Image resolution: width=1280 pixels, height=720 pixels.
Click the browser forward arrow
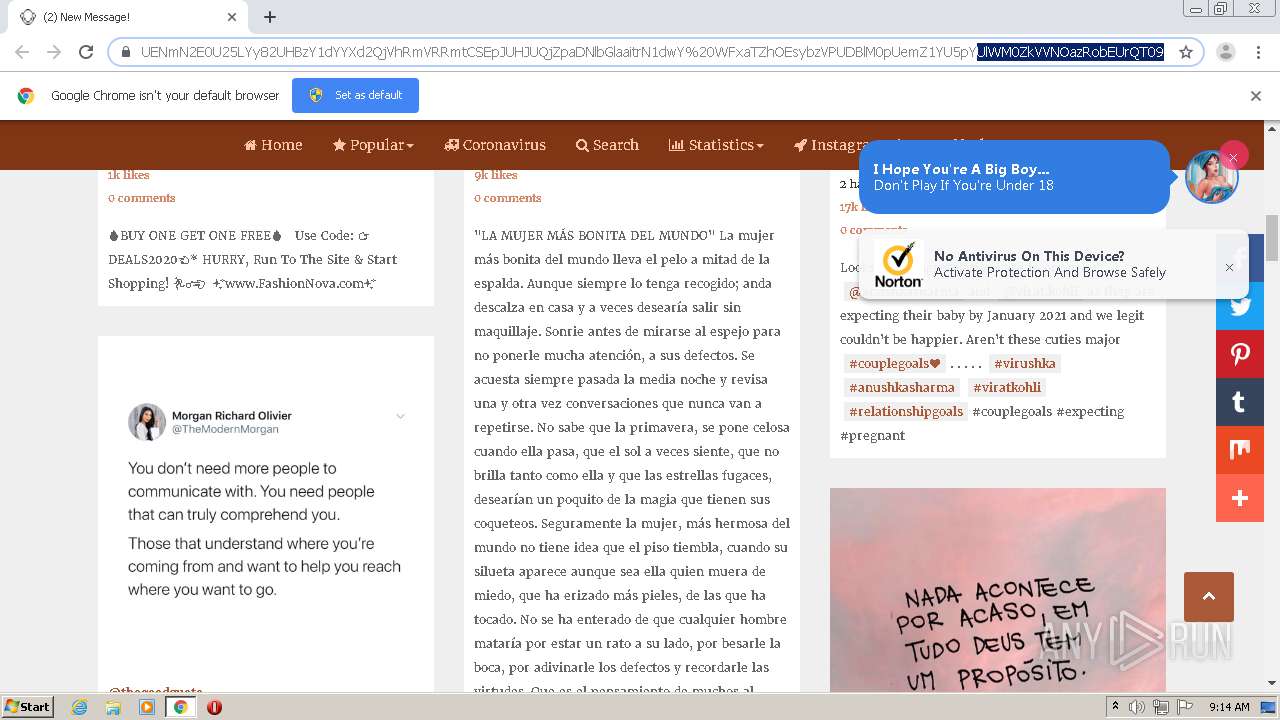[54, 52]
